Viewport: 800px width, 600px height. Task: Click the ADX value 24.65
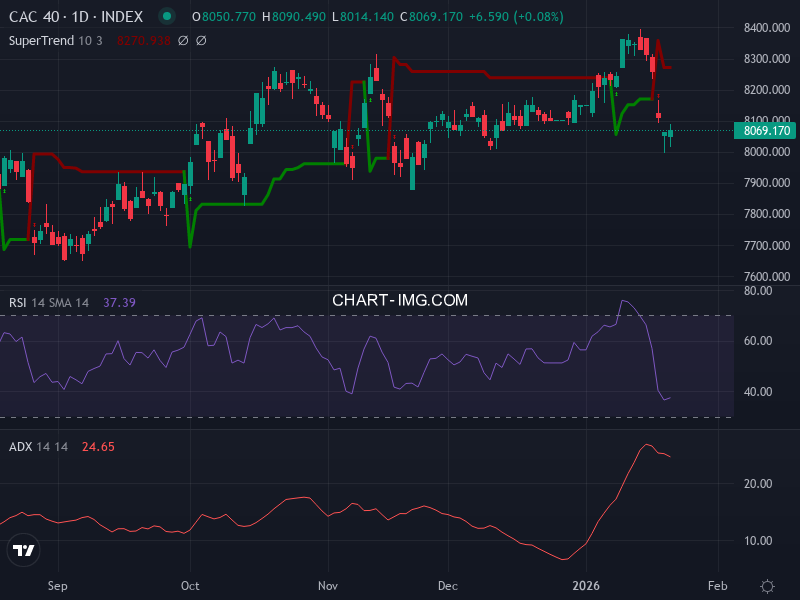(x=96, y=446)
